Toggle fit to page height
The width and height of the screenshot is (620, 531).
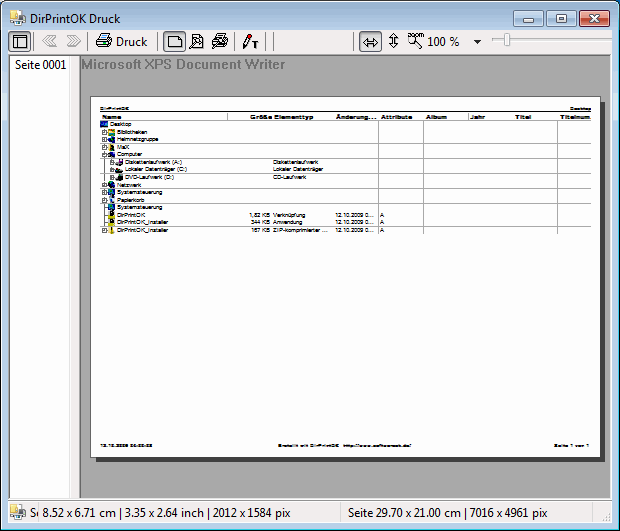[x=393, y=41]
